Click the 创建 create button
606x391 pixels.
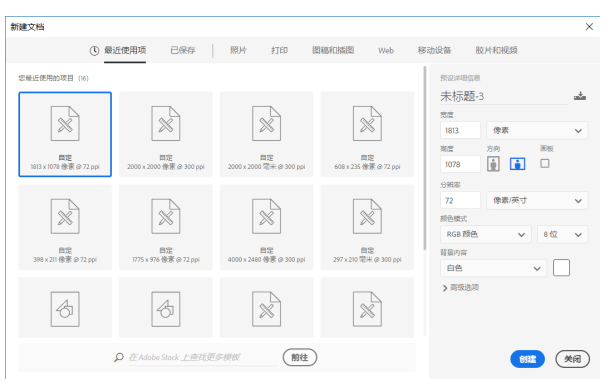click(528, 359)
